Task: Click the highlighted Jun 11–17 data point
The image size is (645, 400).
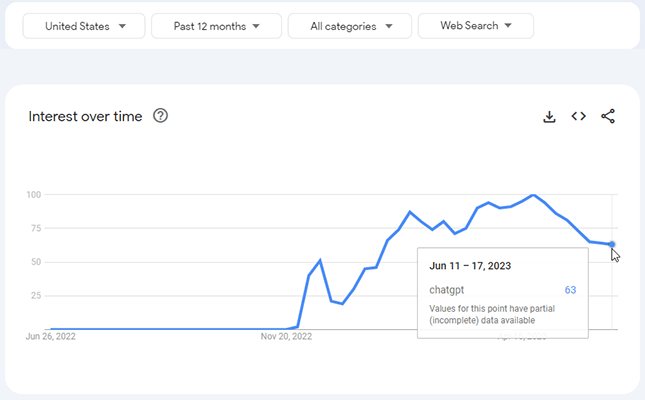Action: point(612,244)
